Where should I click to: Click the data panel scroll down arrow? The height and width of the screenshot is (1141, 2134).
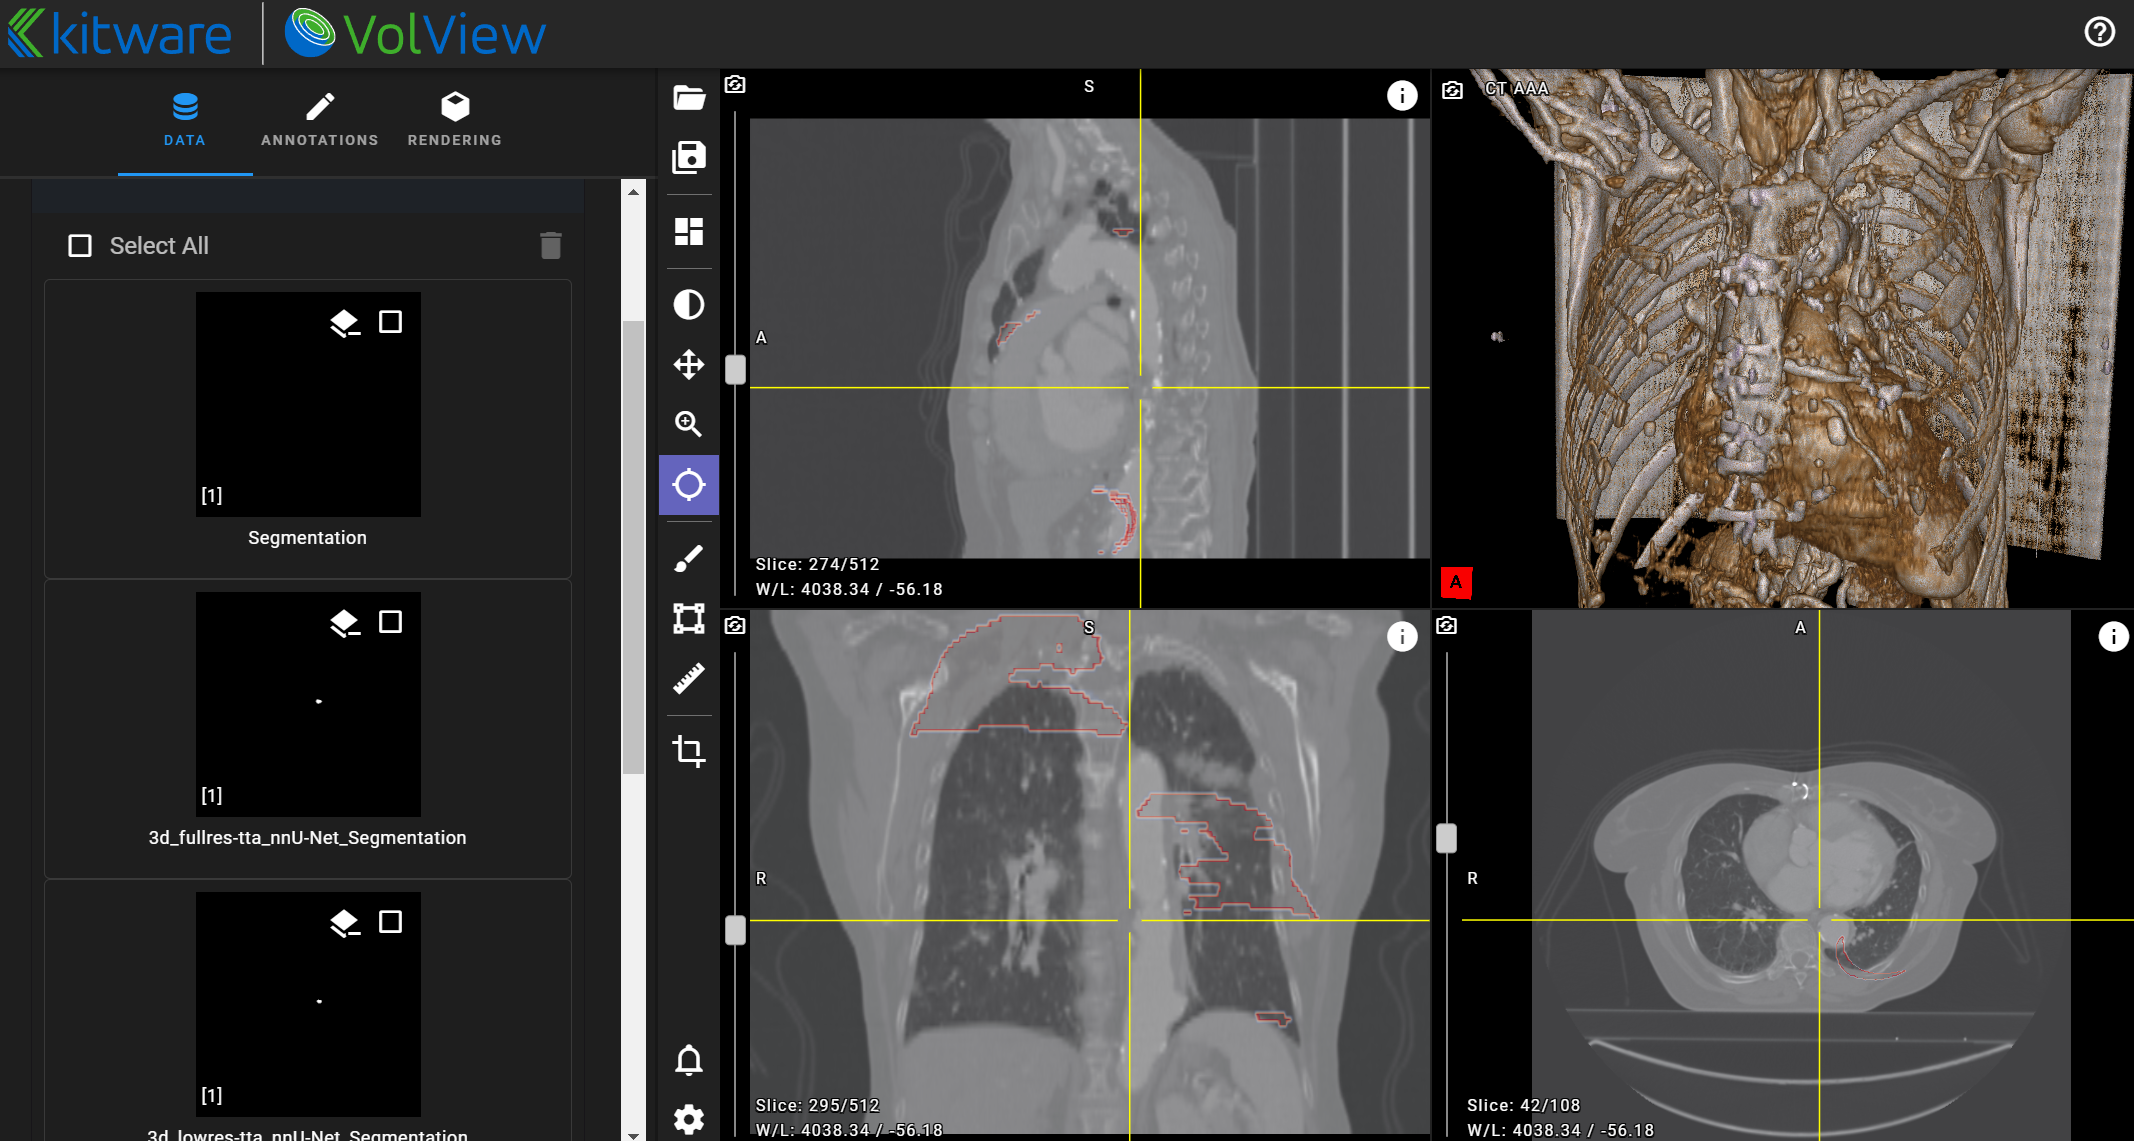(x=633, y=1134)
